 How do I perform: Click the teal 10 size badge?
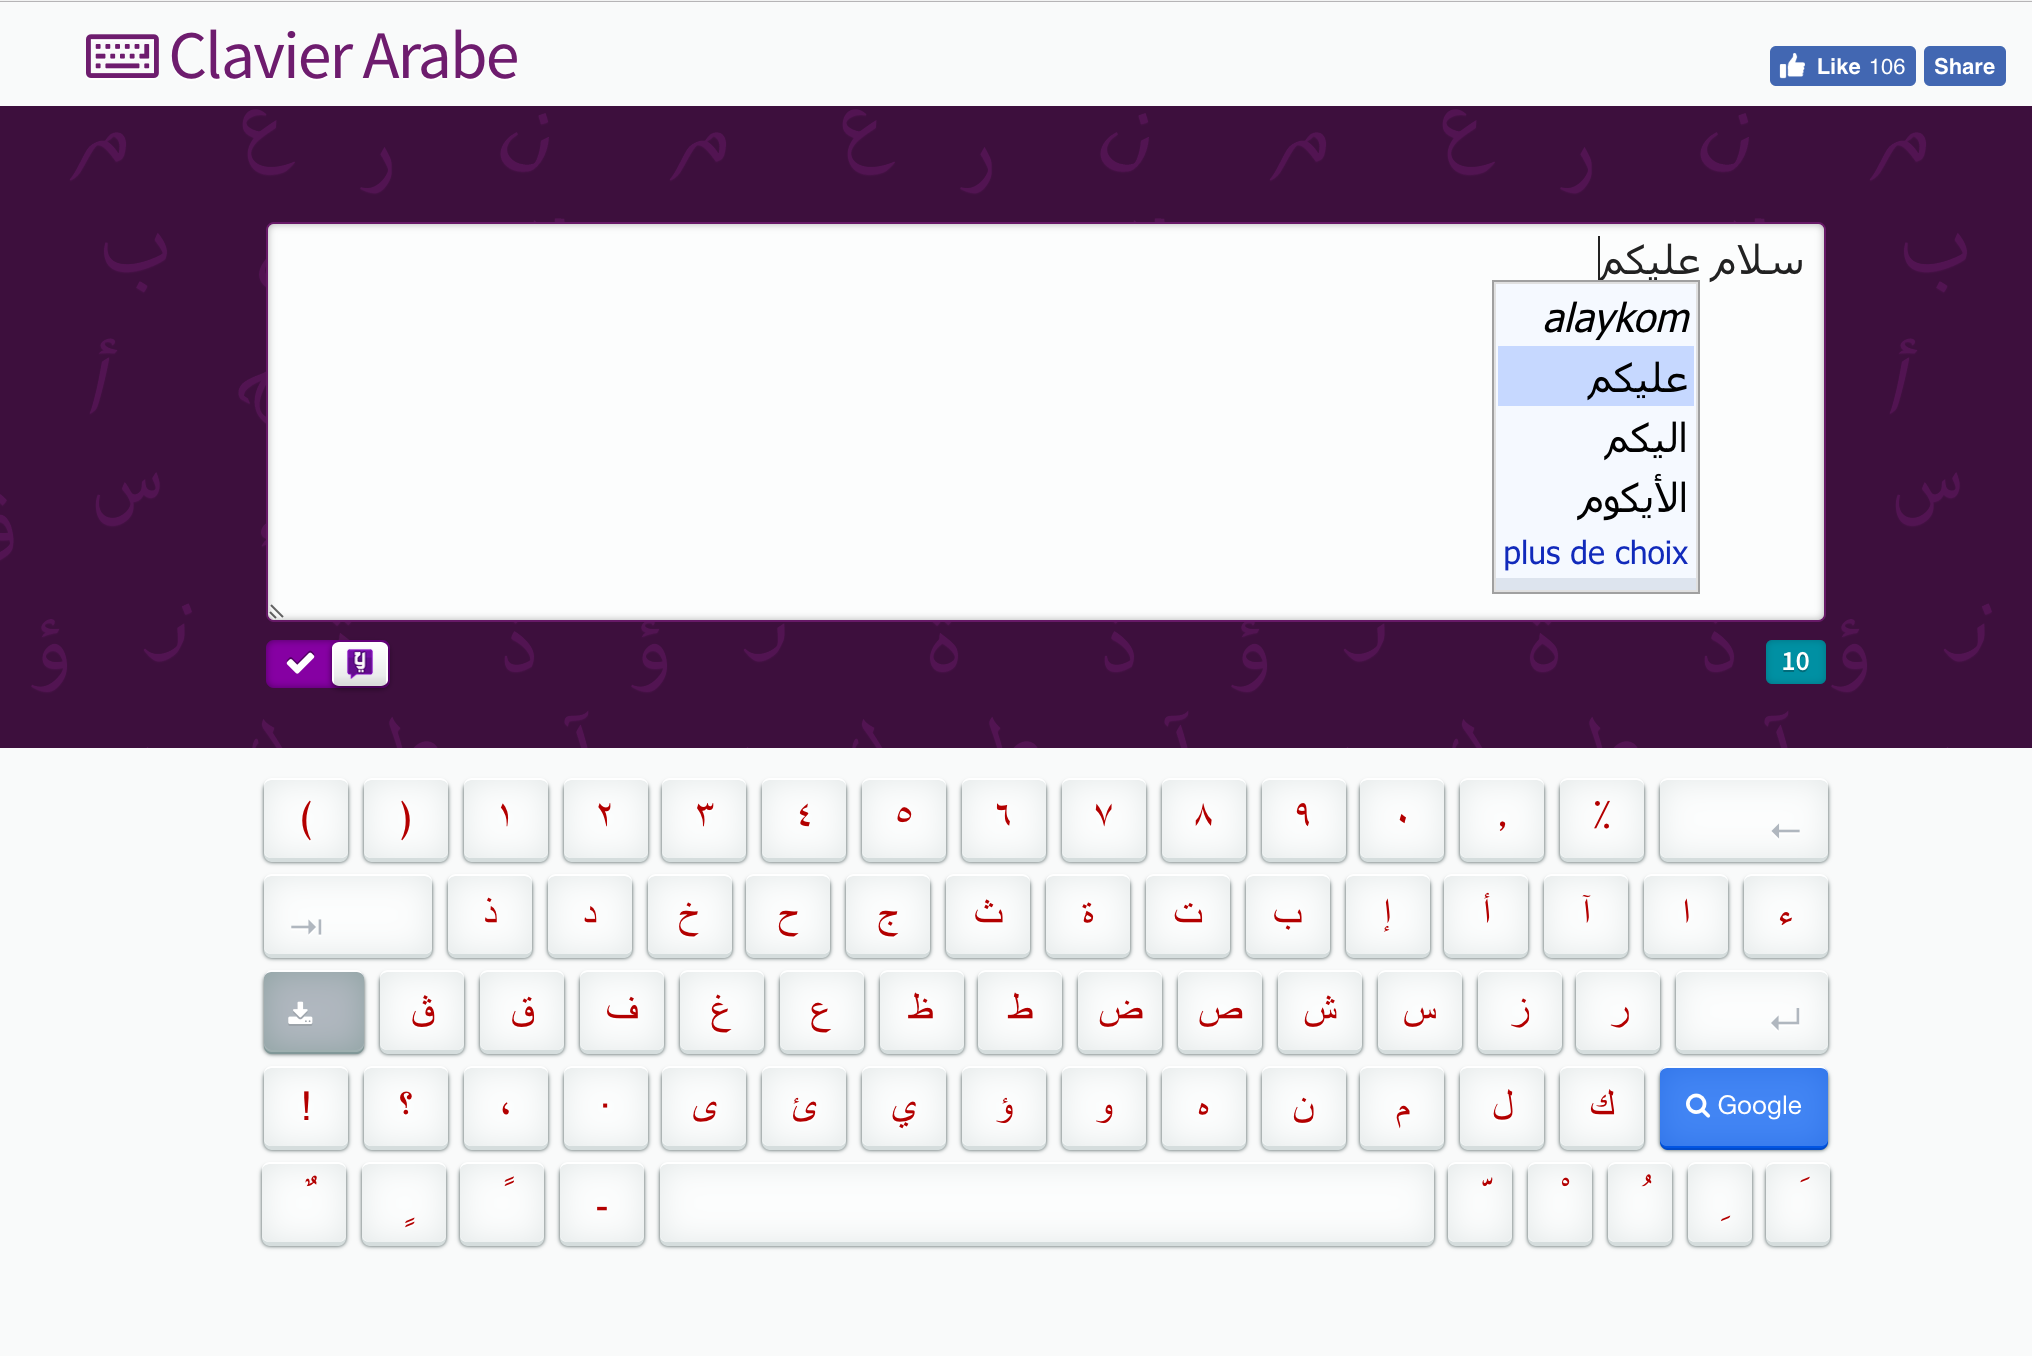[x=1795, y=661]
